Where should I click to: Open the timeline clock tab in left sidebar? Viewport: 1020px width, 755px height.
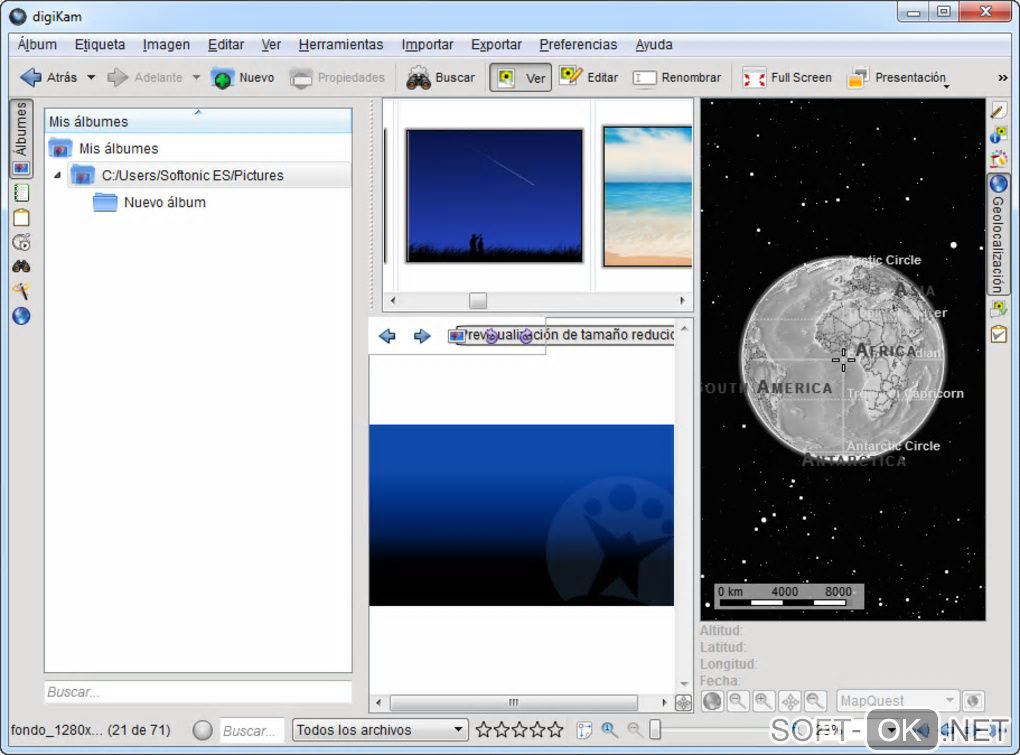(21, 242)
